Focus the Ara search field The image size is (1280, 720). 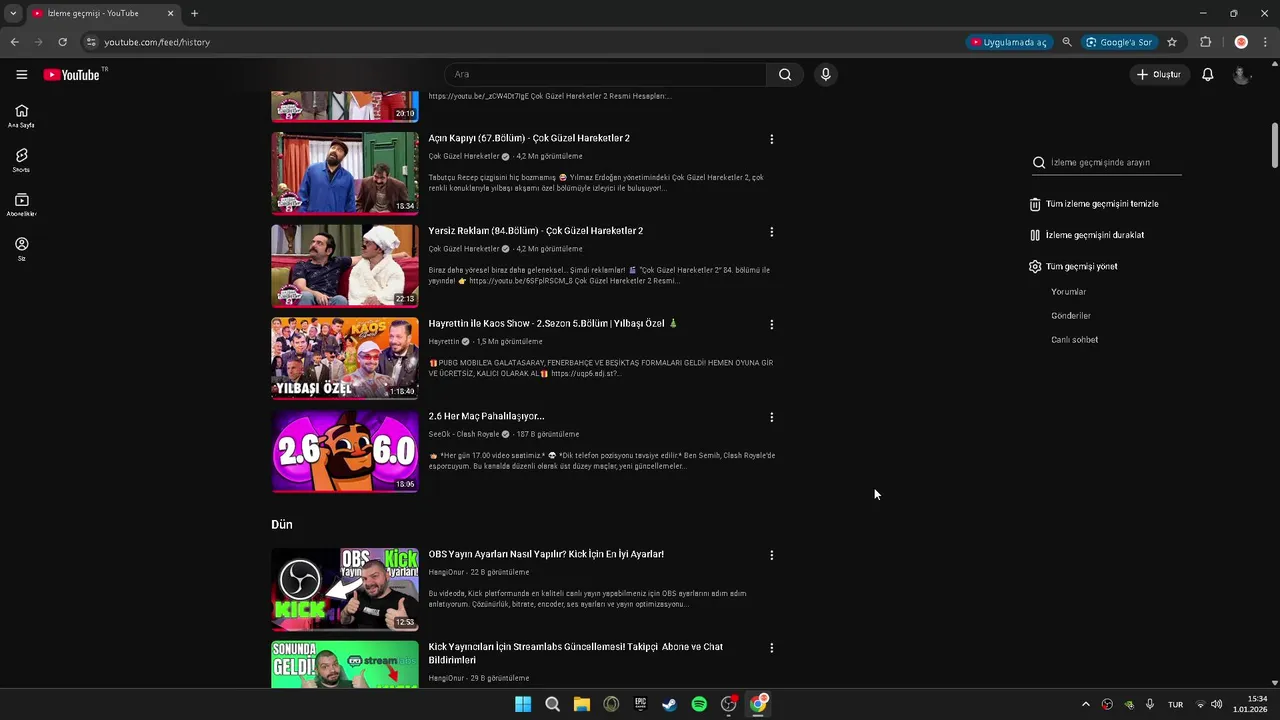[x=605, y=74]
